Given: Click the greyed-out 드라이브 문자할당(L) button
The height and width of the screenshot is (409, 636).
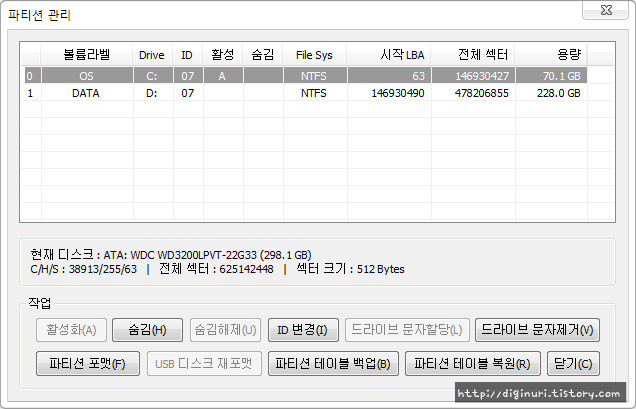Looking at the screenshot, I should [x=407, y=330].
